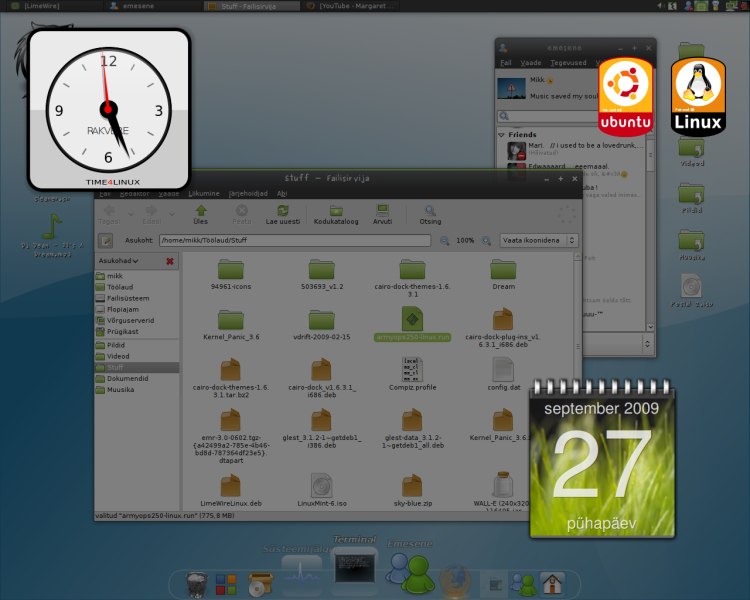Zoom out file view magnifier
The width and height of the screenshot is (750, 600).
(444, 241)
